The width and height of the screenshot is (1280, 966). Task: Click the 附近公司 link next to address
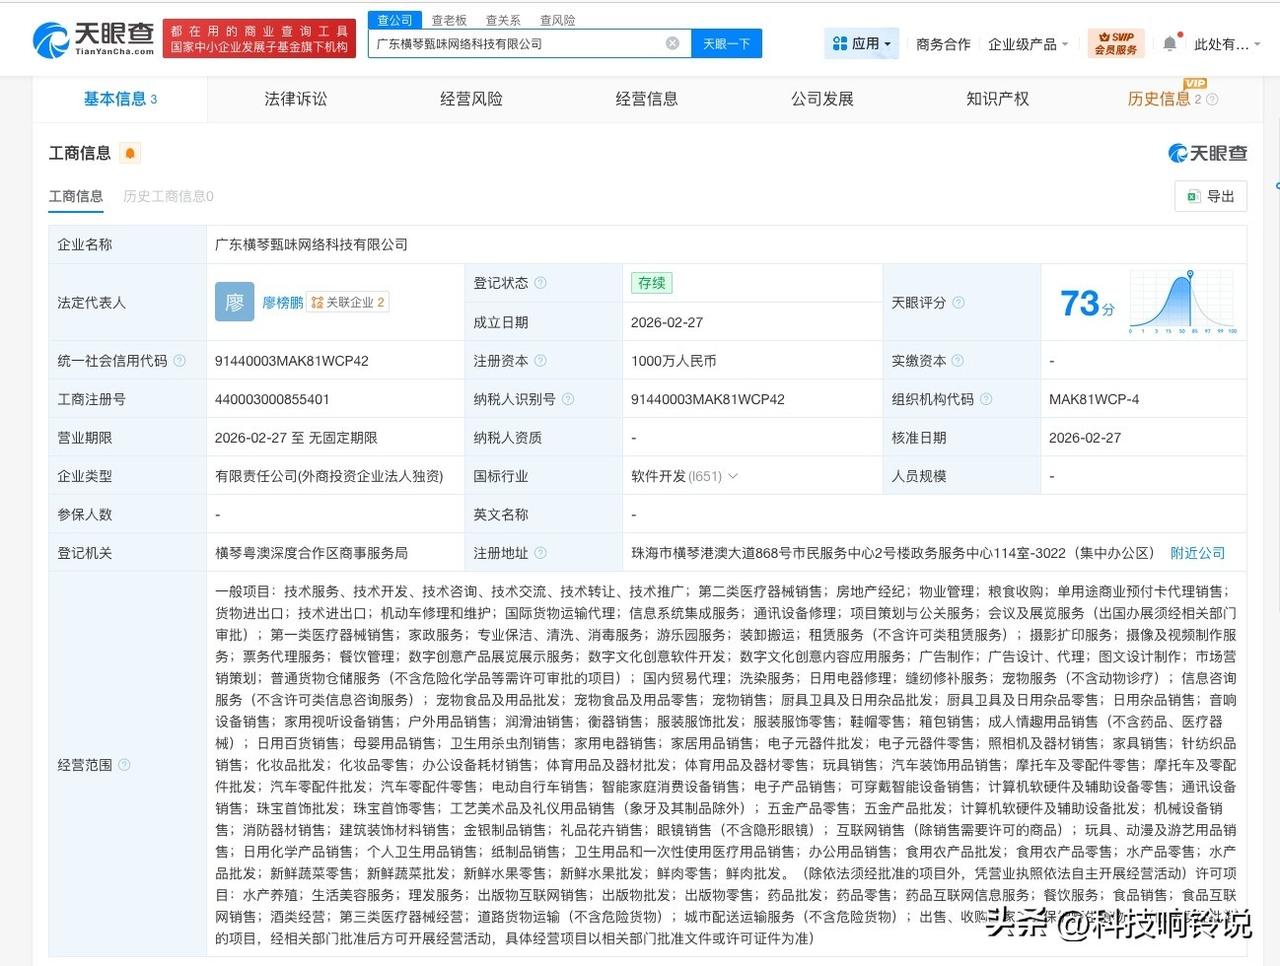[1197, 552]
